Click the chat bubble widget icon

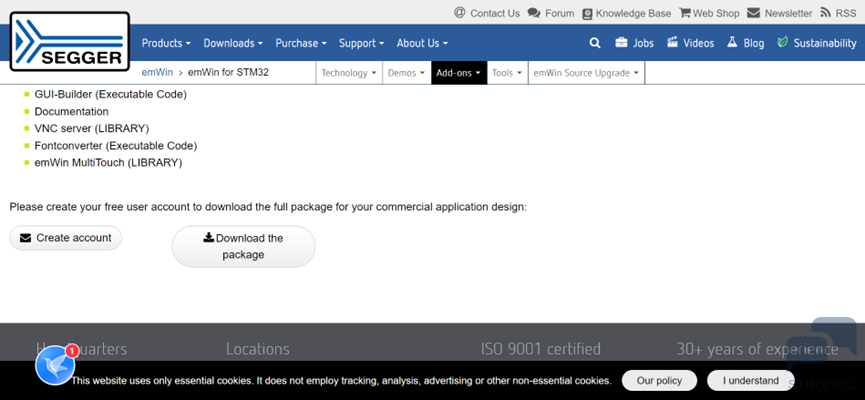click(821, 342)
